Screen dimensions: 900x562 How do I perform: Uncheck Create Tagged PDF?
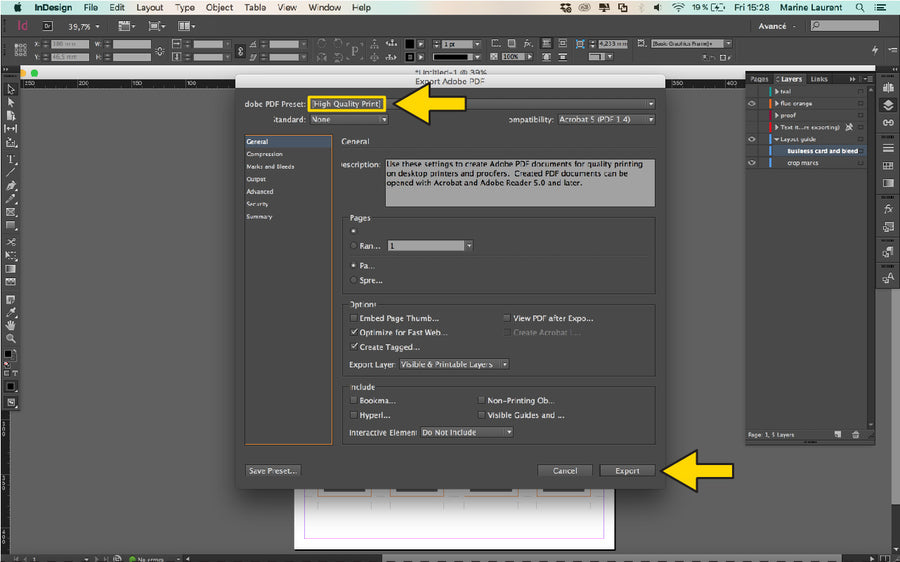[x=354, y=347]
